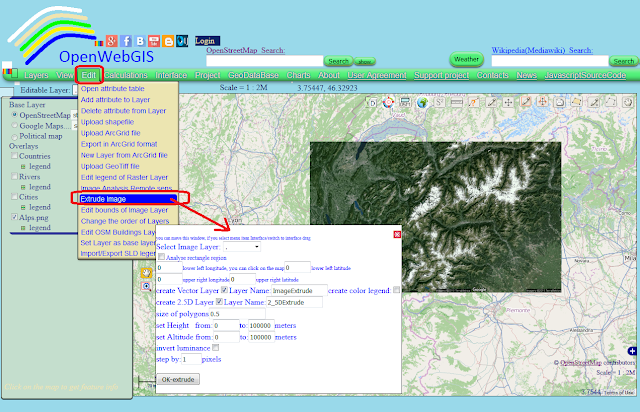Click the red target locate icon

(388, 102)
